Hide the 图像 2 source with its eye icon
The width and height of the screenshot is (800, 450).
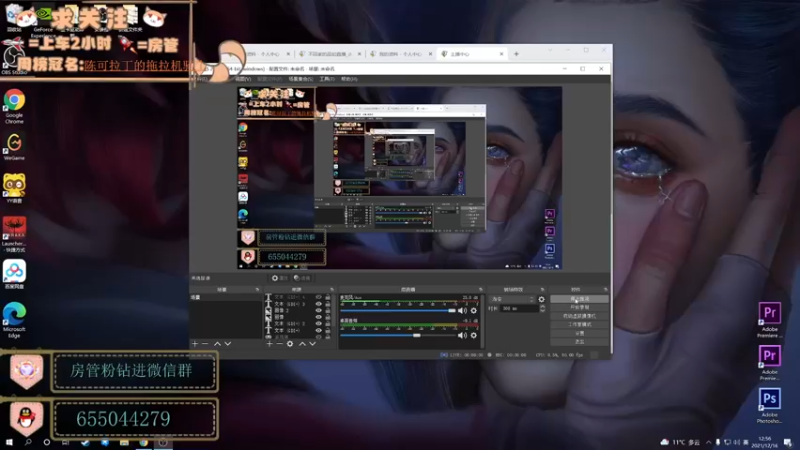point(318,310)
